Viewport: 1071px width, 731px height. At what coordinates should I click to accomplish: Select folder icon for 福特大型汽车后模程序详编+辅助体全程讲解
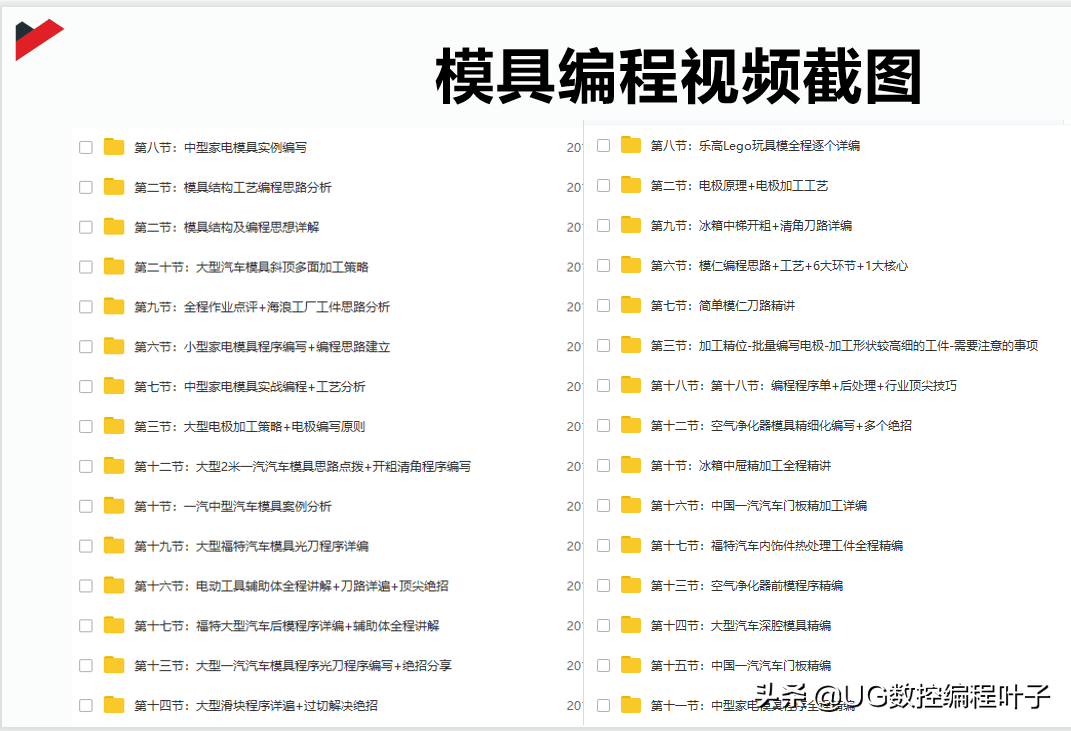tap(113, 625)
